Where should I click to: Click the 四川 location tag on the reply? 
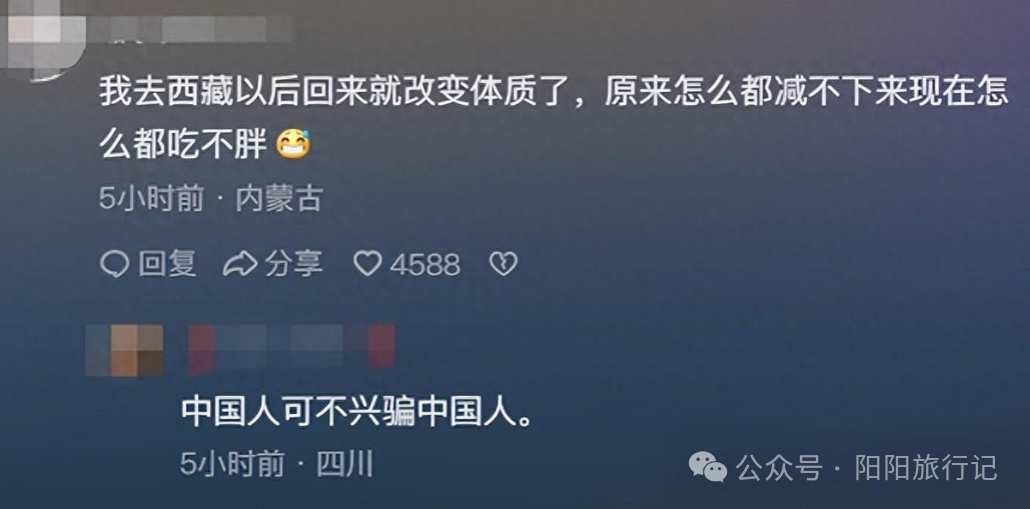tap(345, 465)
